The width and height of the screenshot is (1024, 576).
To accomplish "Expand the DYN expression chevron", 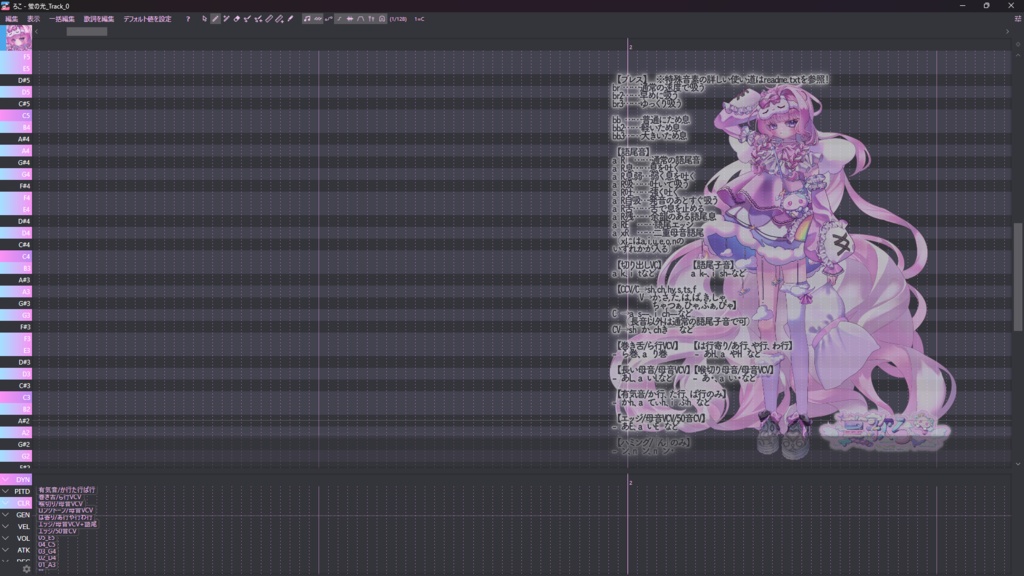I will coord(6,479).
